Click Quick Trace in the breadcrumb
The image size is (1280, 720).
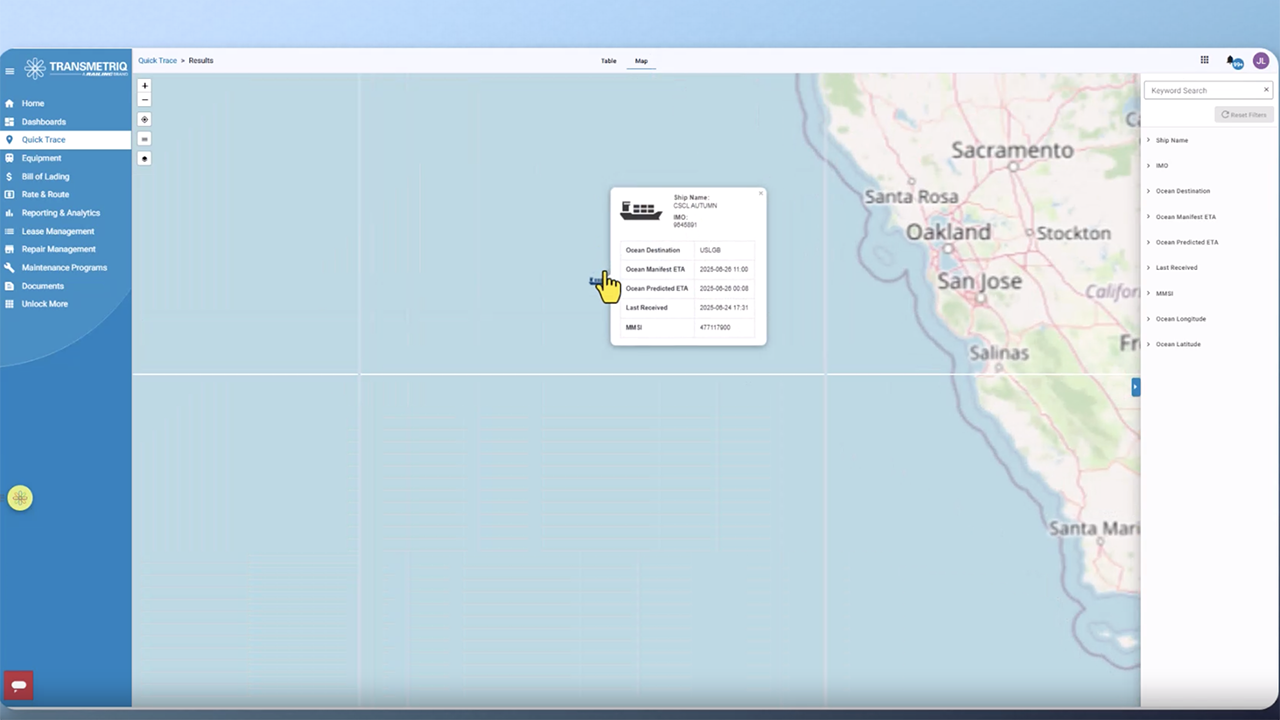[157, 60]
